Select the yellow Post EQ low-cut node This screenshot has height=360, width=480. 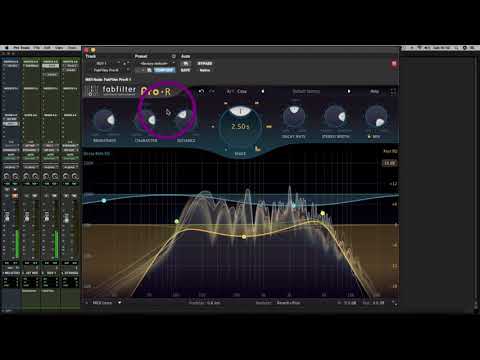point(177,221)
